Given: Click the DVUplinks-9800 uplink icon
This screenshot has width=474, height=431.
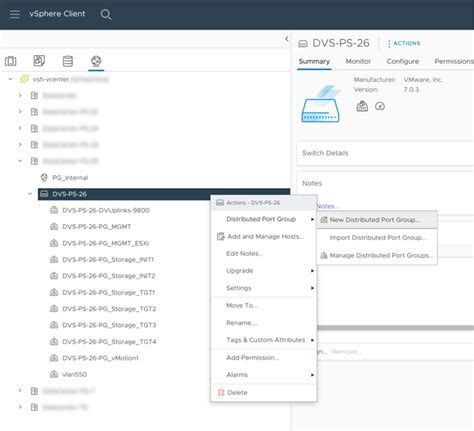Looking at the screenshot, I should [54, 210].
